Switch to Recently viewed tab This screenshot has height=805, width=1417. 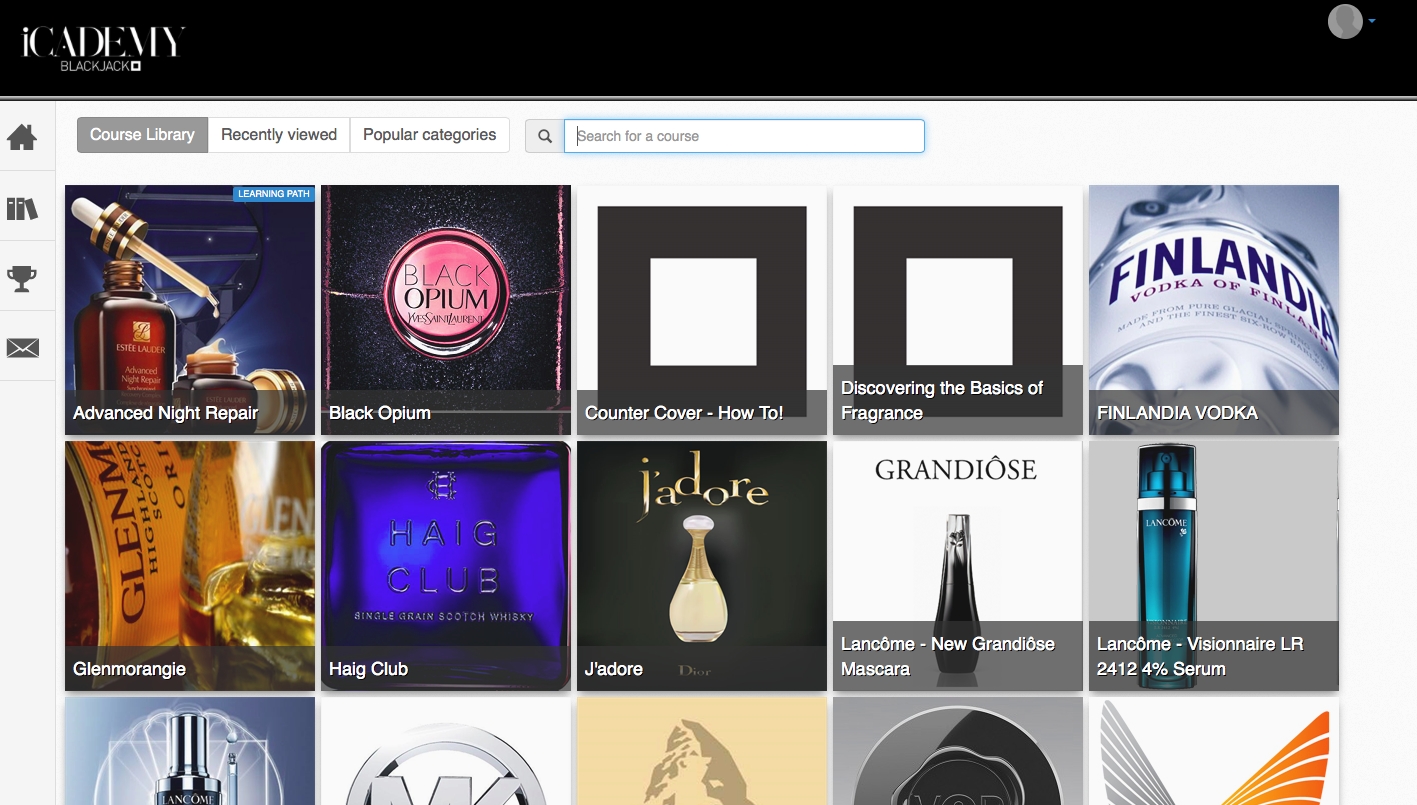tap(279, 135)
